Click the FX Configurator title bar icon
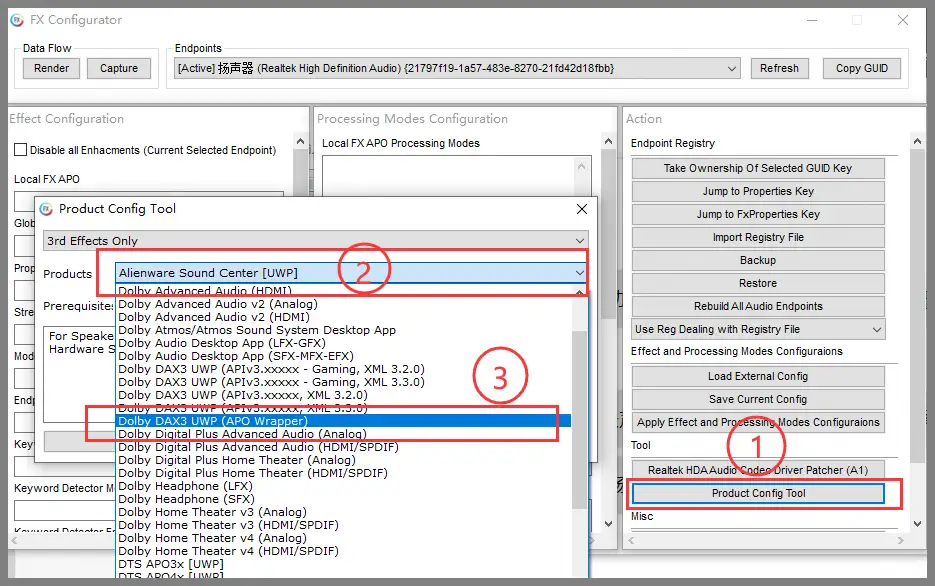The image size is (935, 586). coord(17,20)
